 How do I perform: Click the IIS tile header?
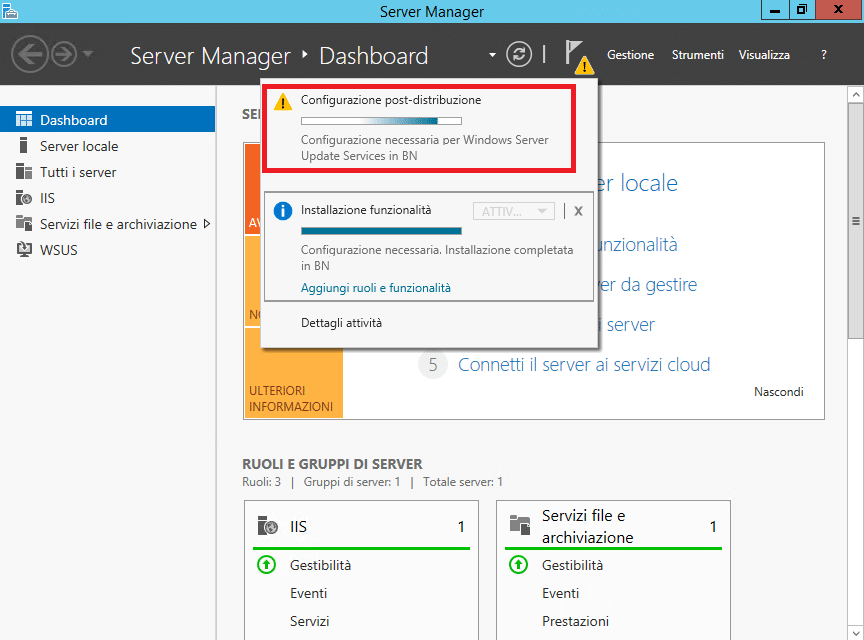coord(361,526)
